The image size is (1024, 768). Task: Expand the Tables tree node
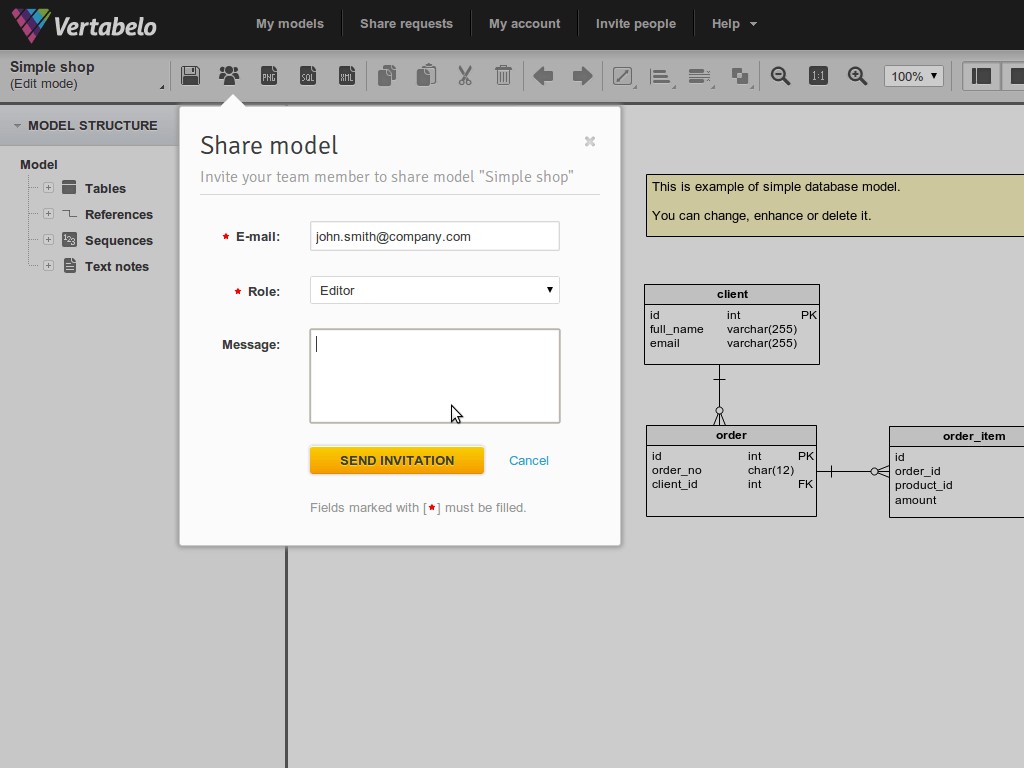click(x=48, y=188)
